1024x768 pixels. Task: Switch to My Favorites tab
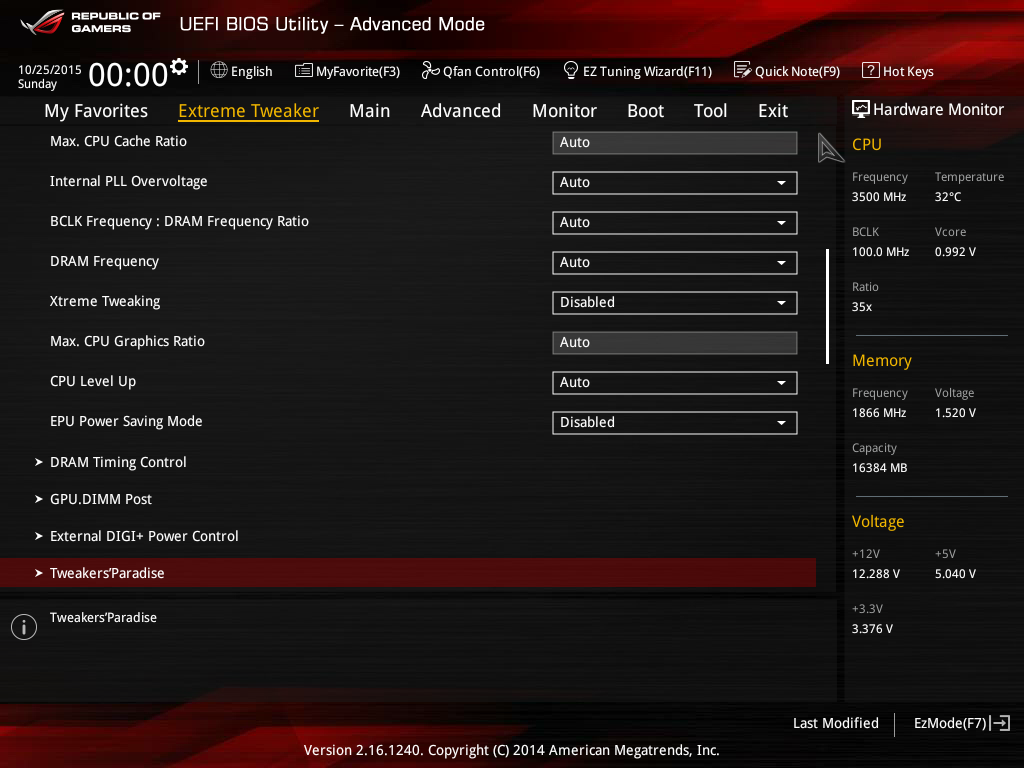pos(96,111)
